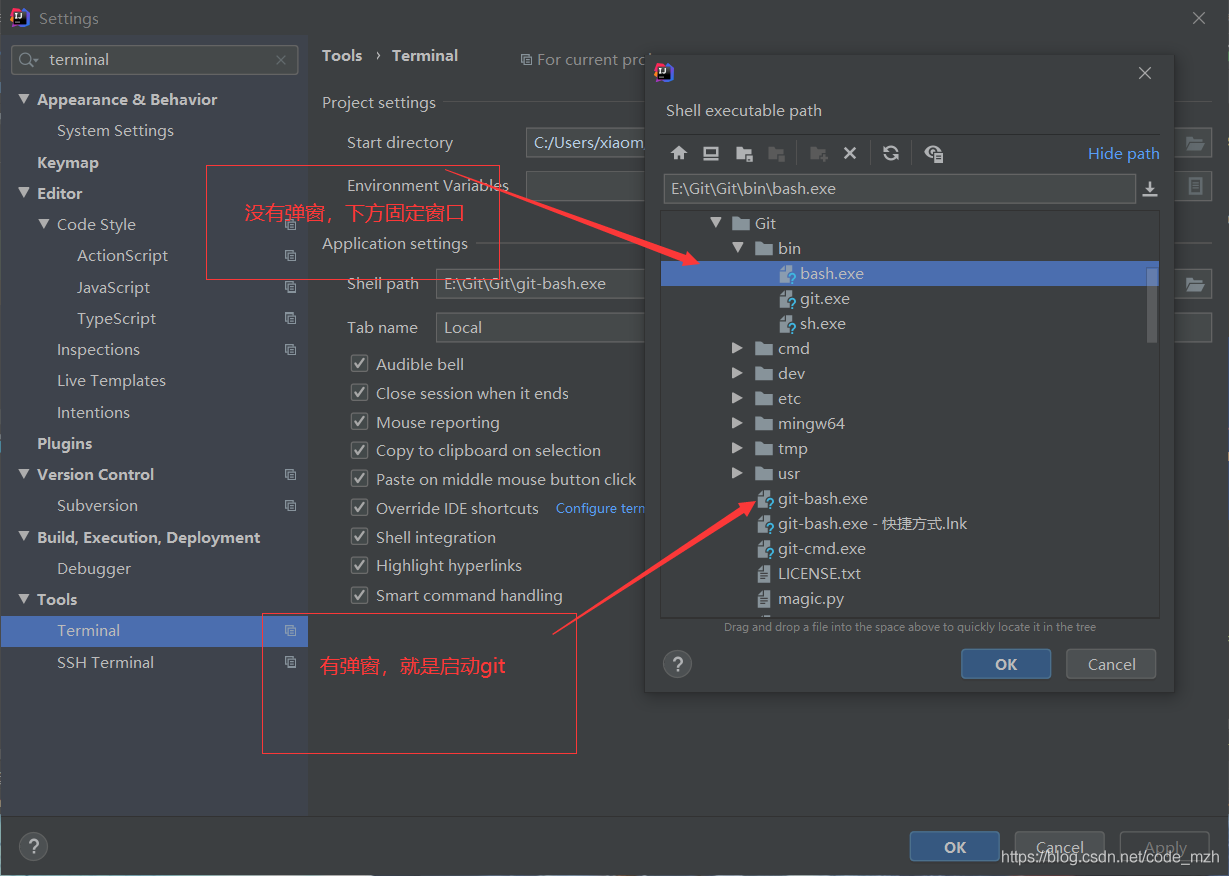The height and width of the screenshot is (876, 1229).
Task: Toggle show hidden files icon
Action: point(934,153)
